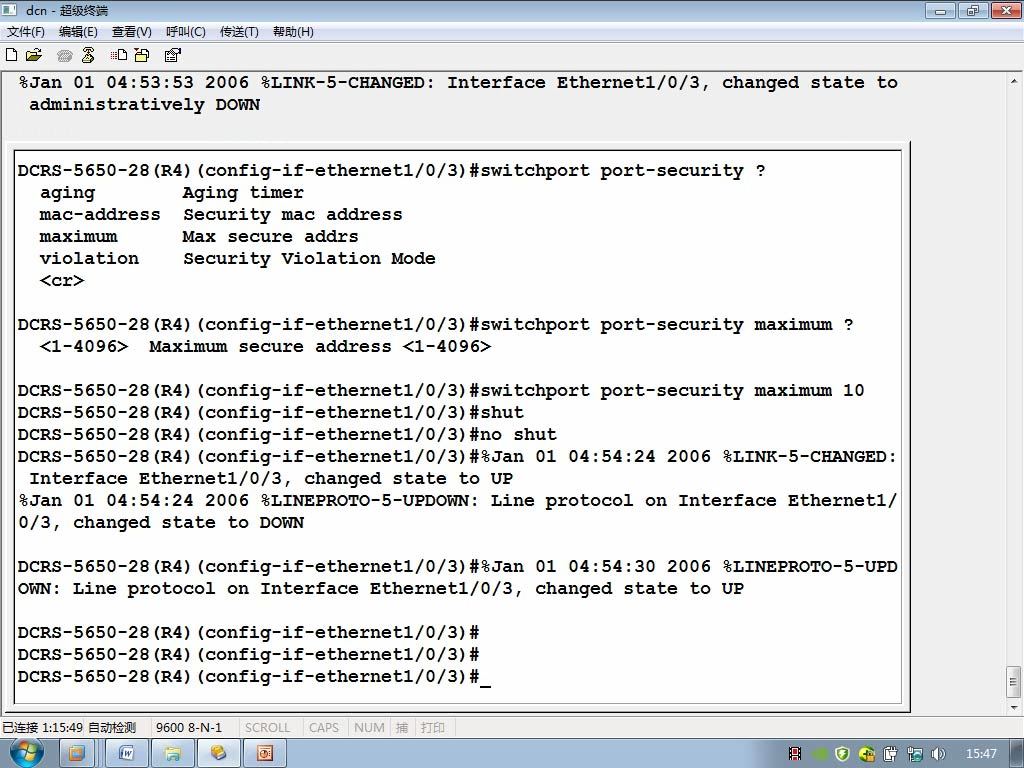Click 'dcn - 超级终端' window title text

pos(67,10)
